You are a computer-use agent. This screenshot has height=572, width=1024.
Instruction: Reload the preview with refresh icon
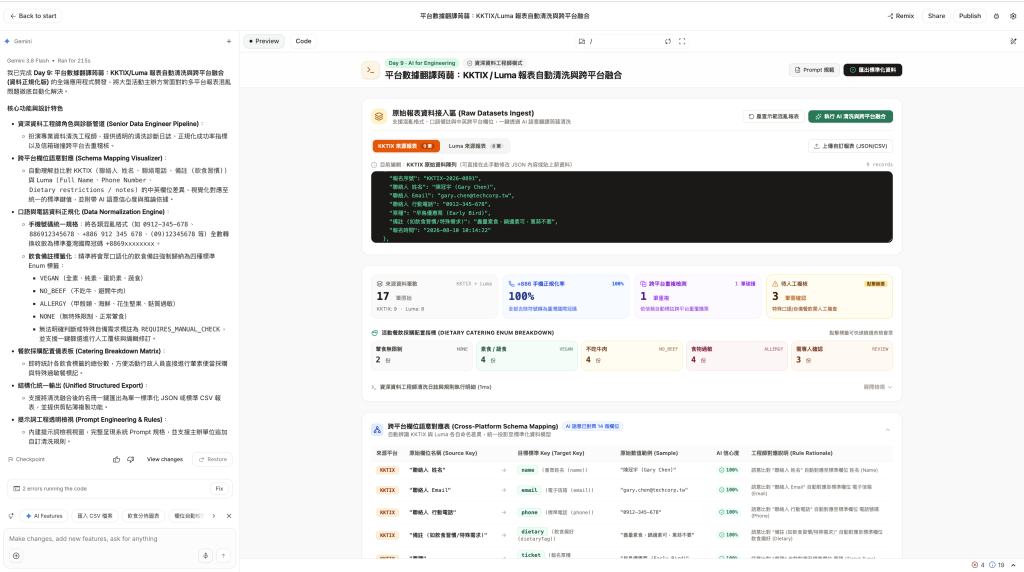[x=667, y=41]
